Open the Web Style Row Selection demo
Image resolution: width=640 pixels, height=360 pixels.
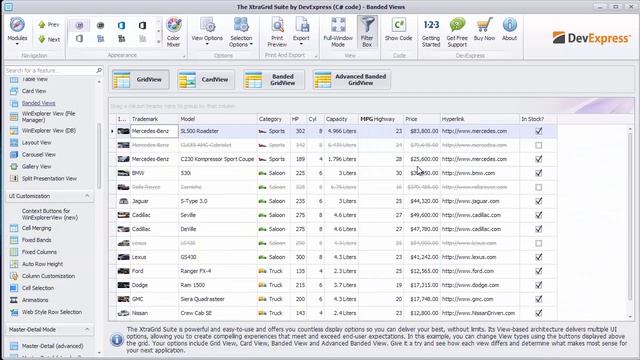(52, 312)
